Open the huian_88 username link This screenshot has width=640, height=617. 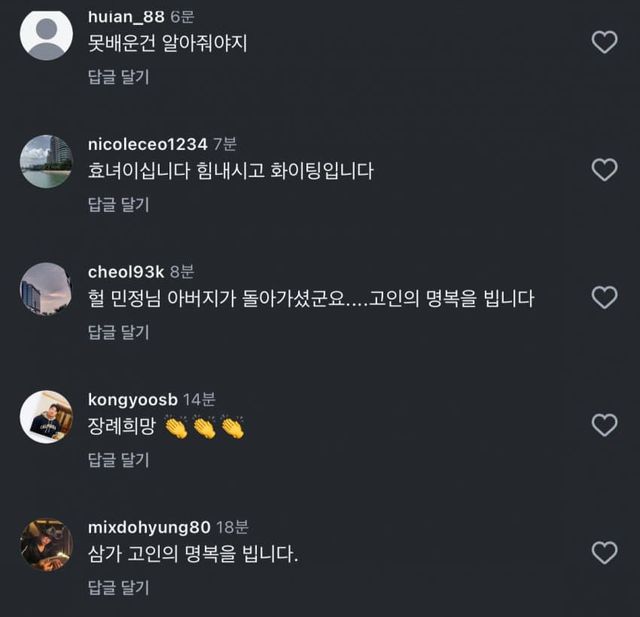(127, 16)
